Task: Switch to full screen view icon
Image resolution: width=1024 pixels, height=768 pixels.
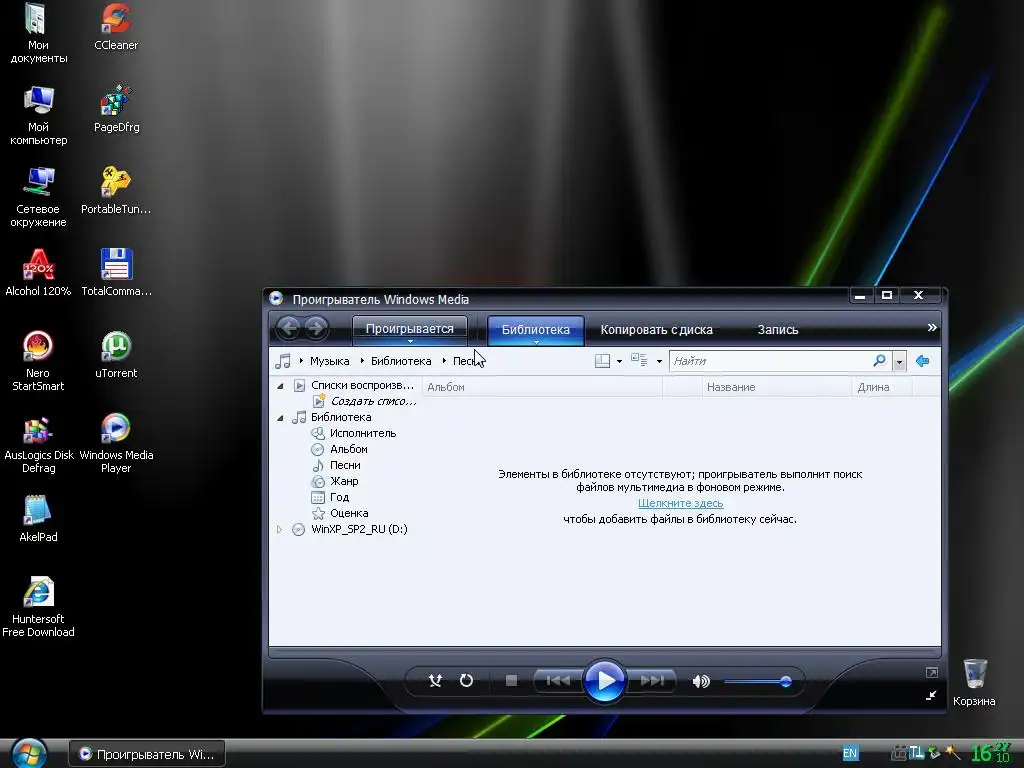Action: tap(932, 673)
